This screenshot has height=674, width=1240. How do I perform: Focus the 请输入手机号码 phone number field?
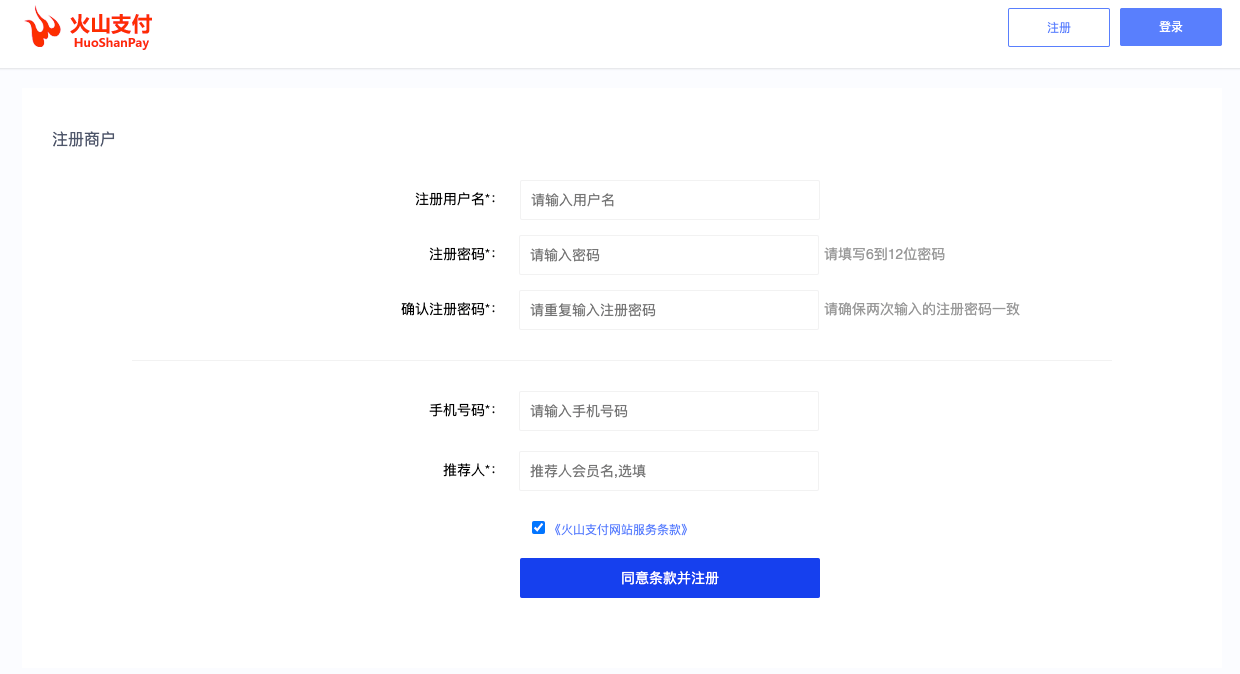[x=668, y=410]
